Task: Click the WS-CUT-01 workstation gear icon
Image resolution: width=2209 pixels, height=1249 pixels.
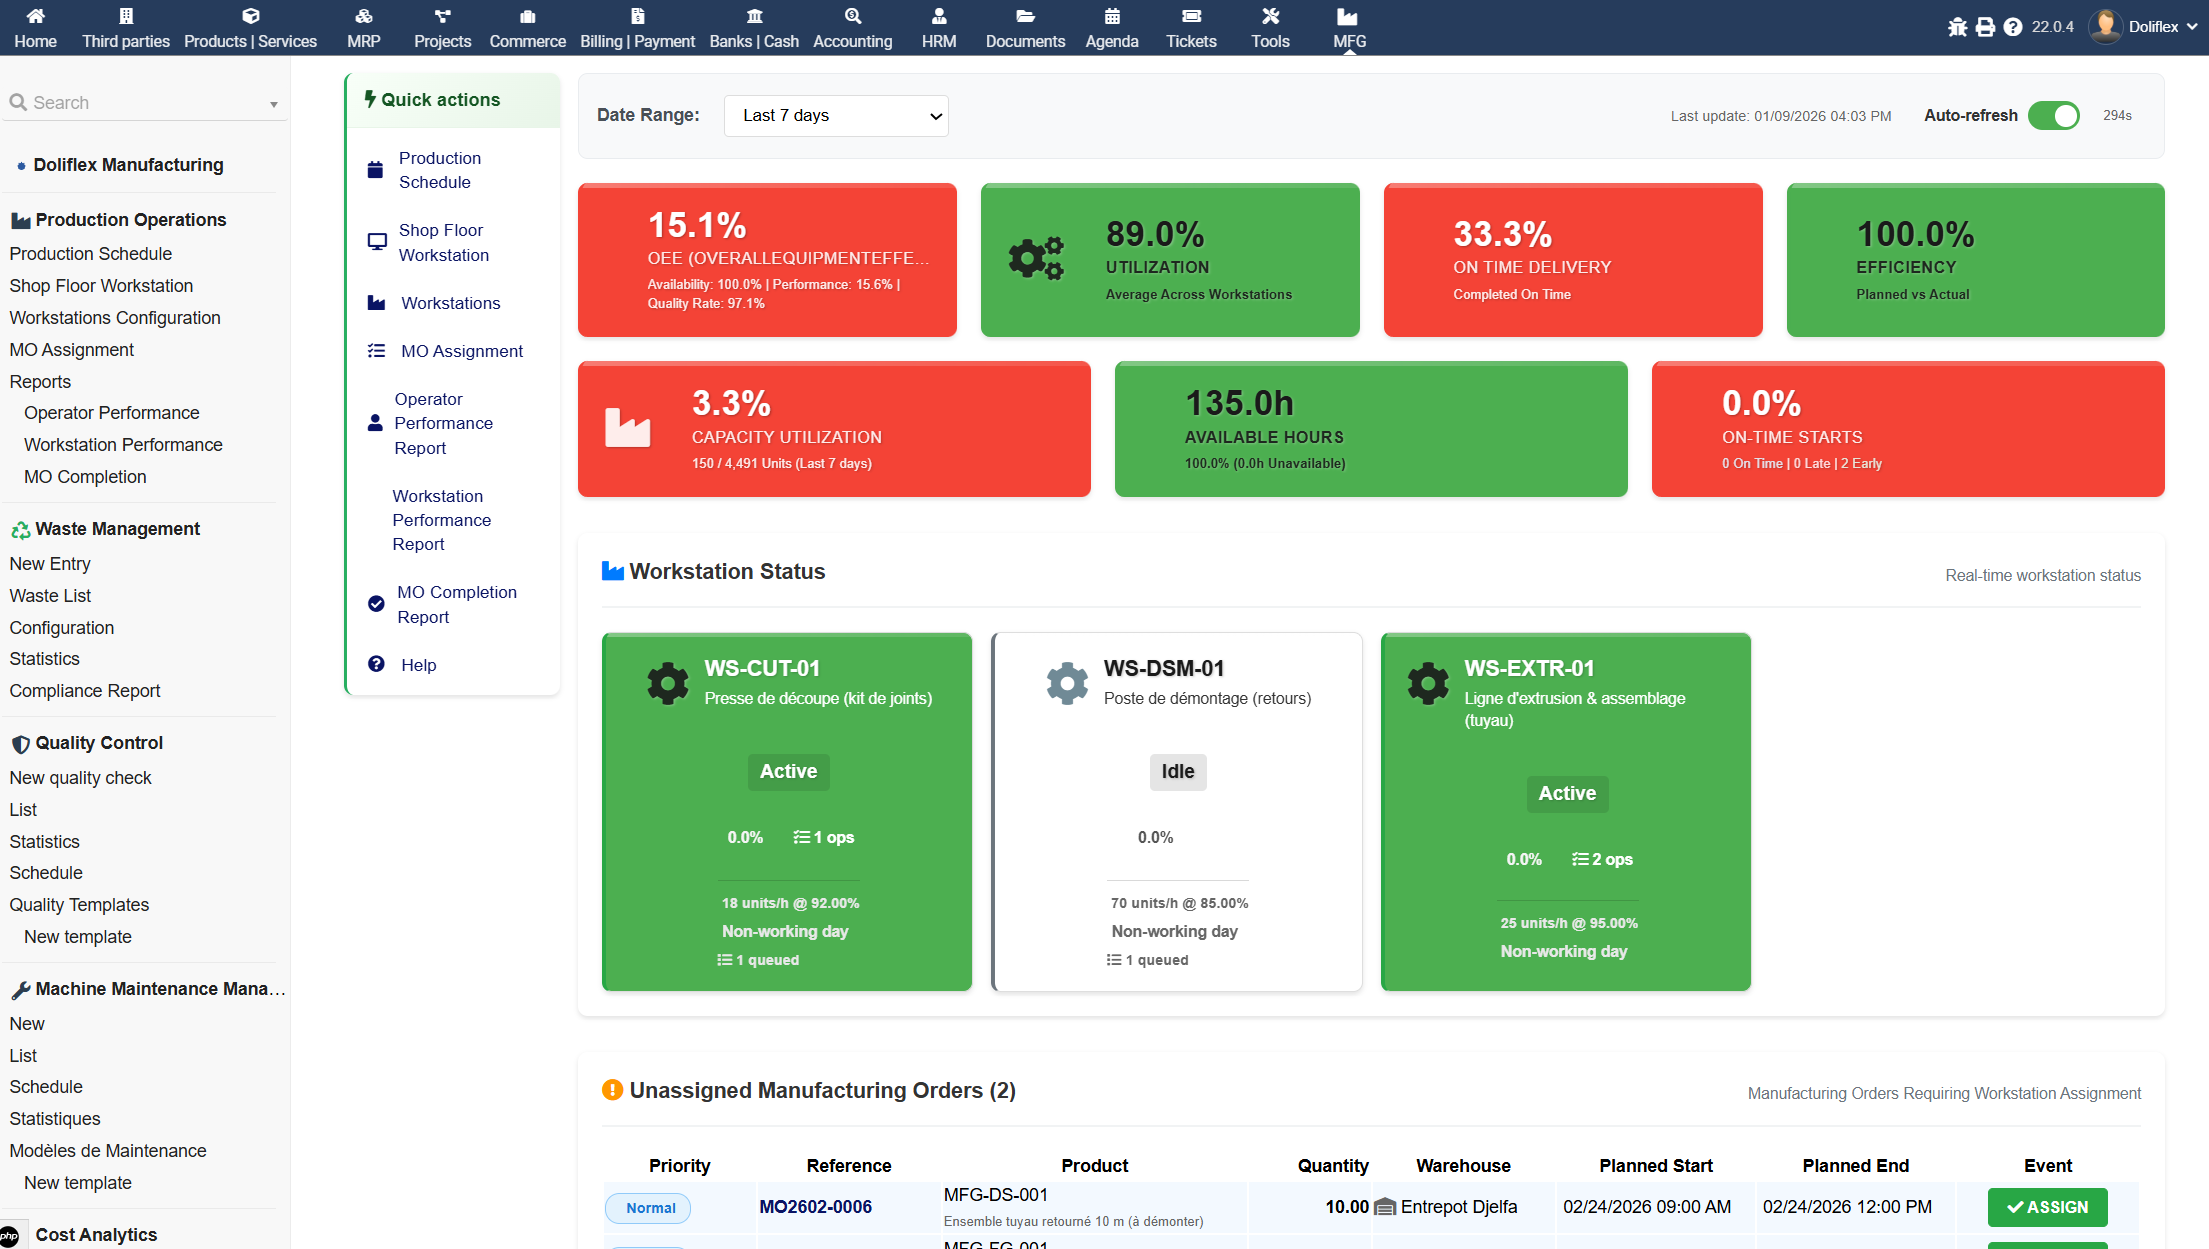Action: click(668, 684)
